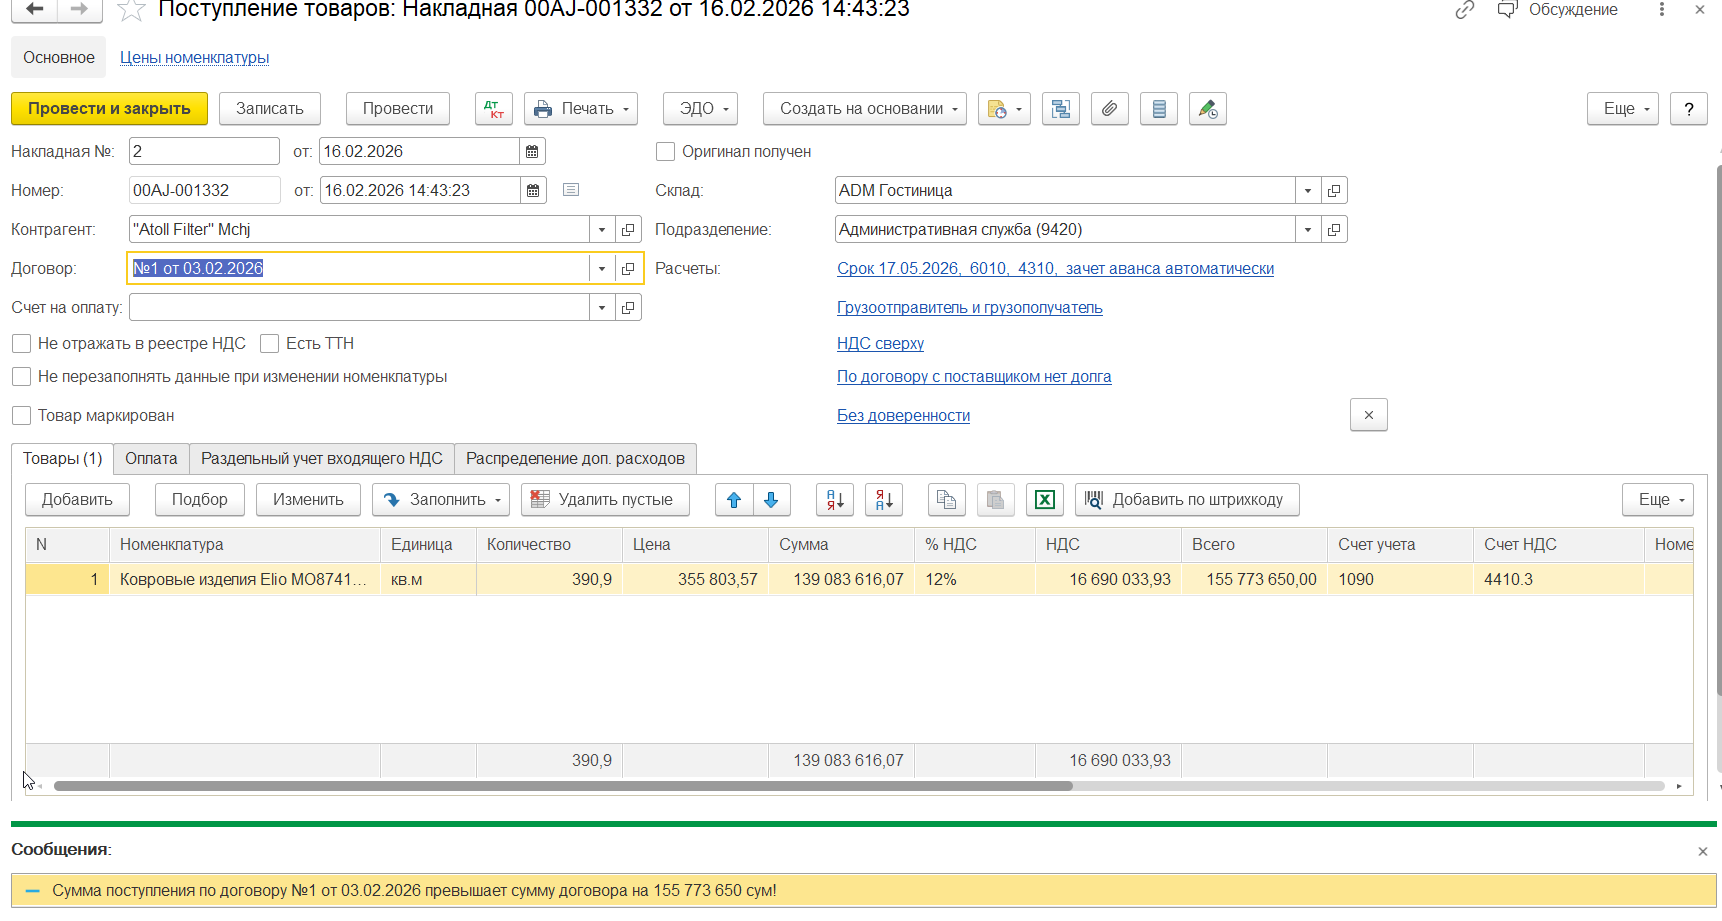Click the comment icon beside document date

click(x=571, y=190)
